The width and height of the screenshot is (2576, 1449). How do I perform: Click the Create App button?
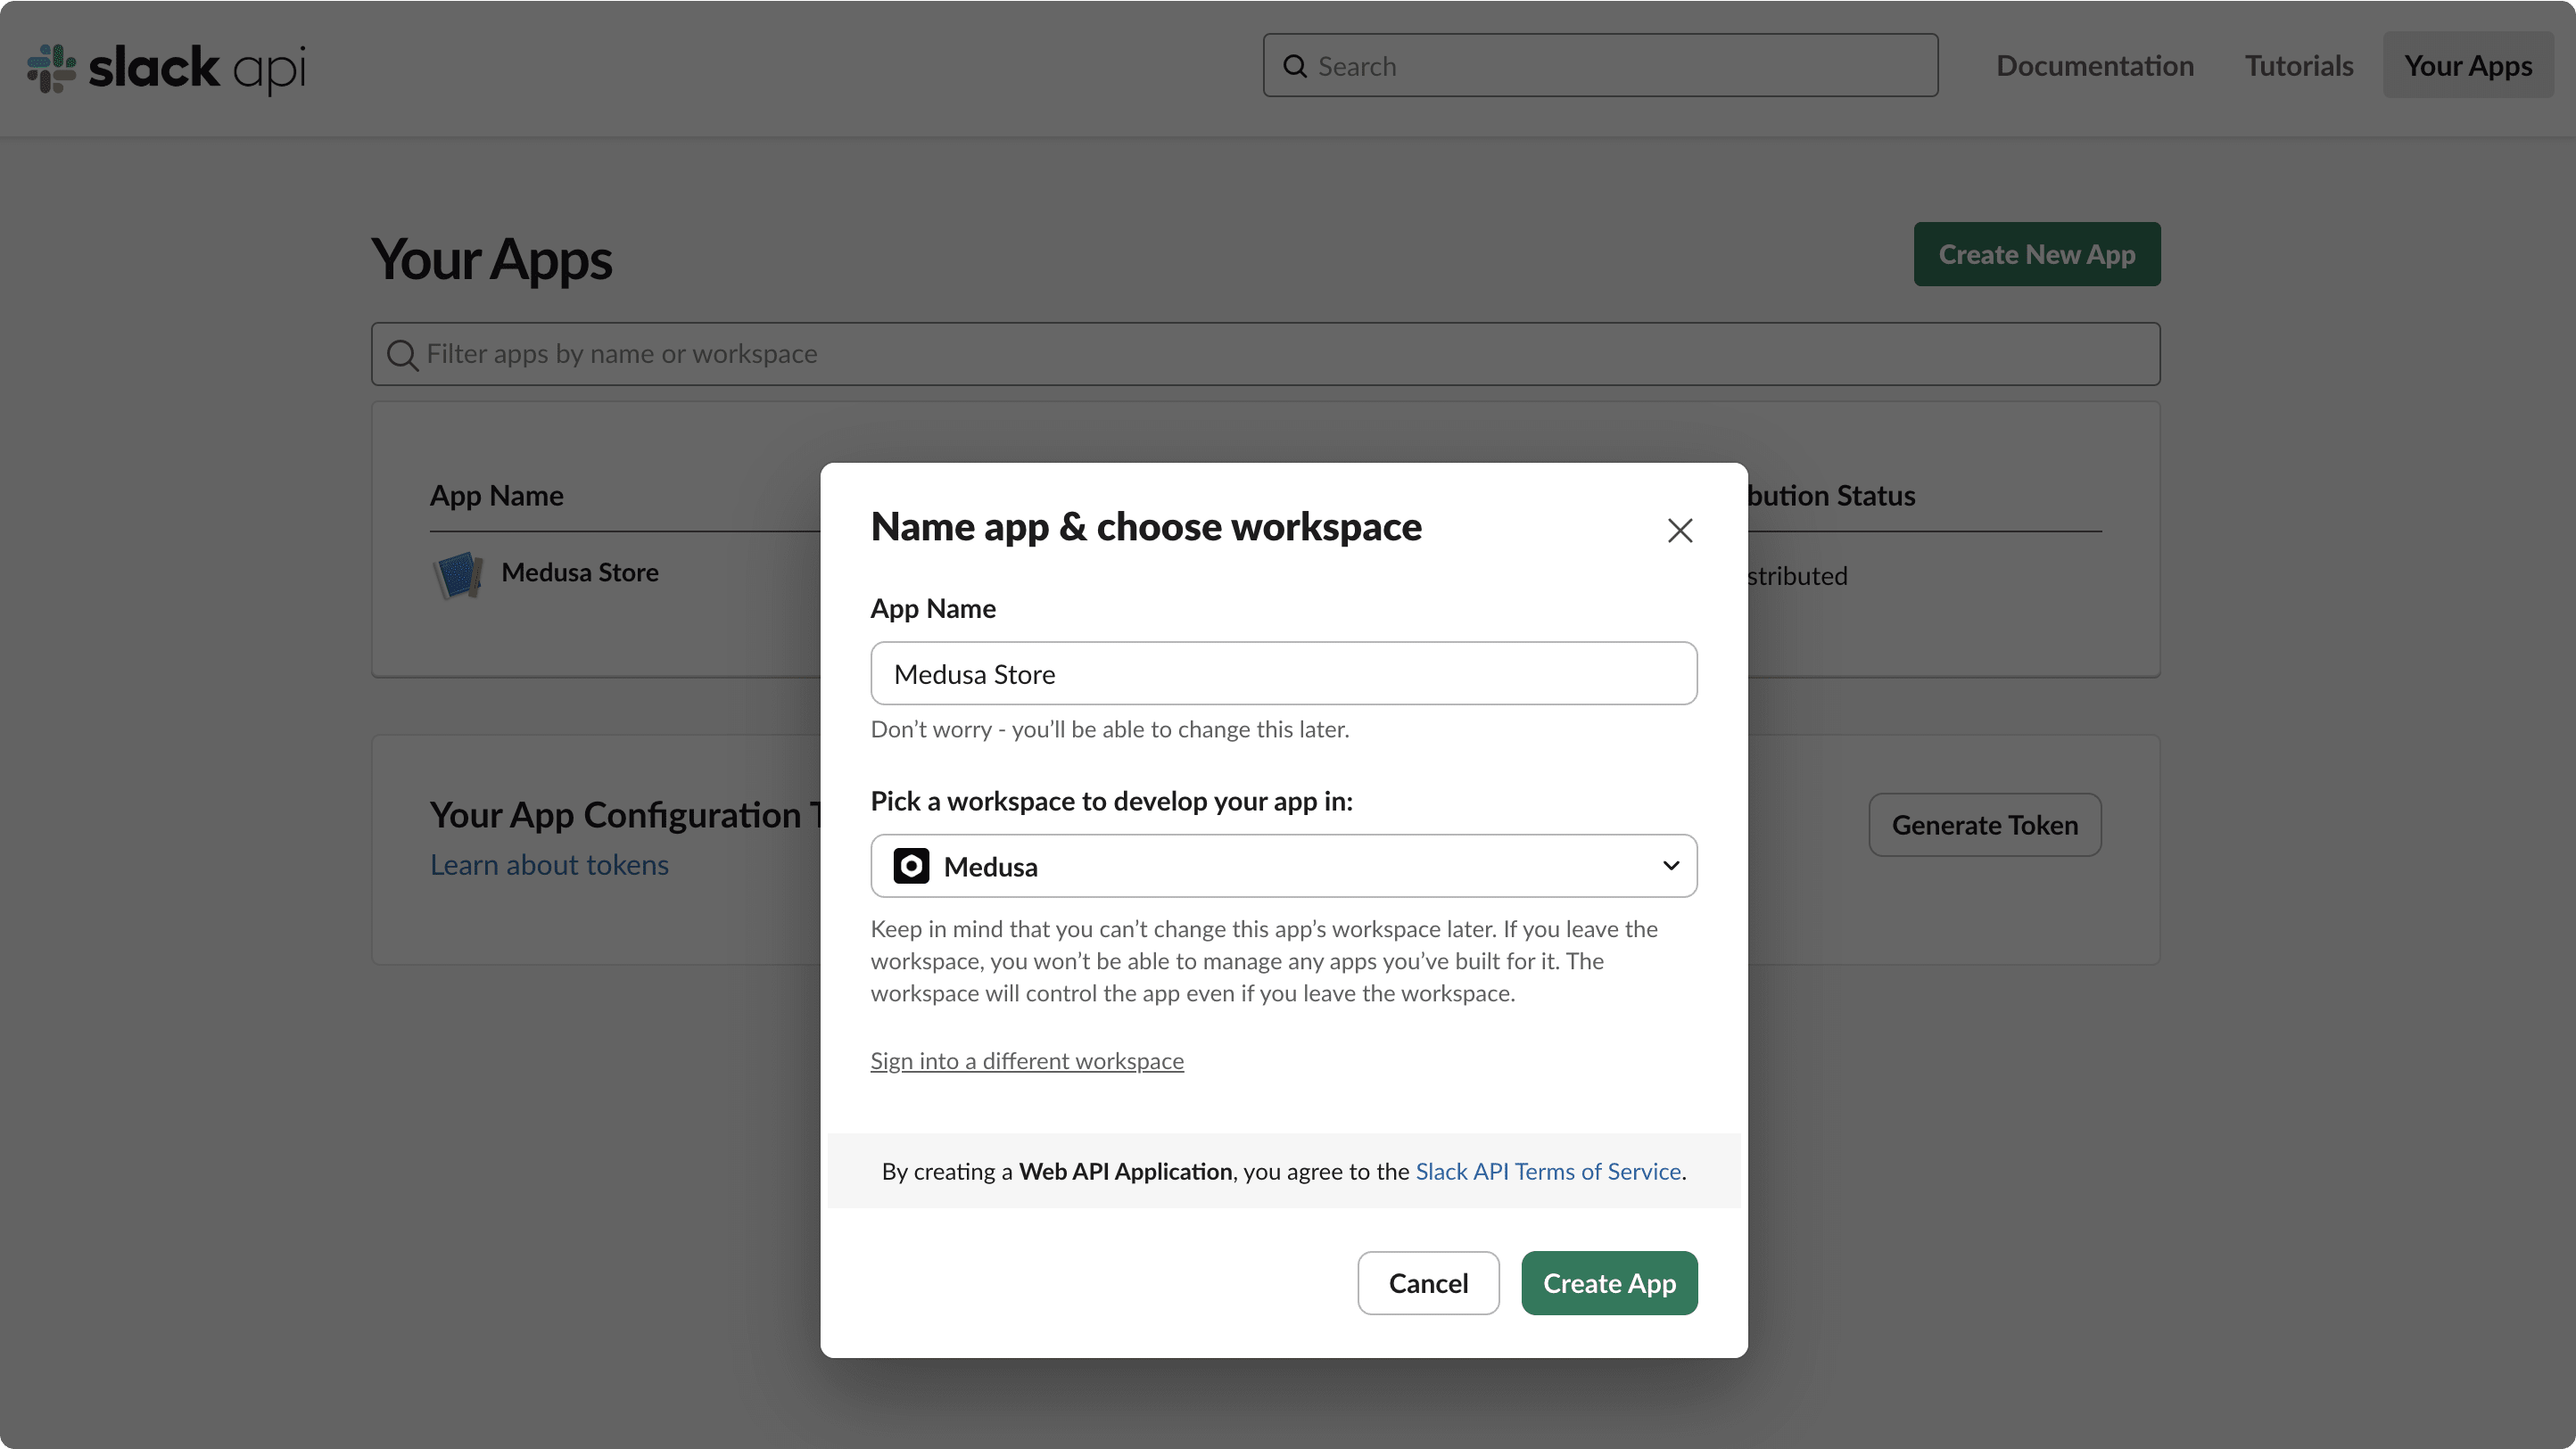(1608, 1283)
